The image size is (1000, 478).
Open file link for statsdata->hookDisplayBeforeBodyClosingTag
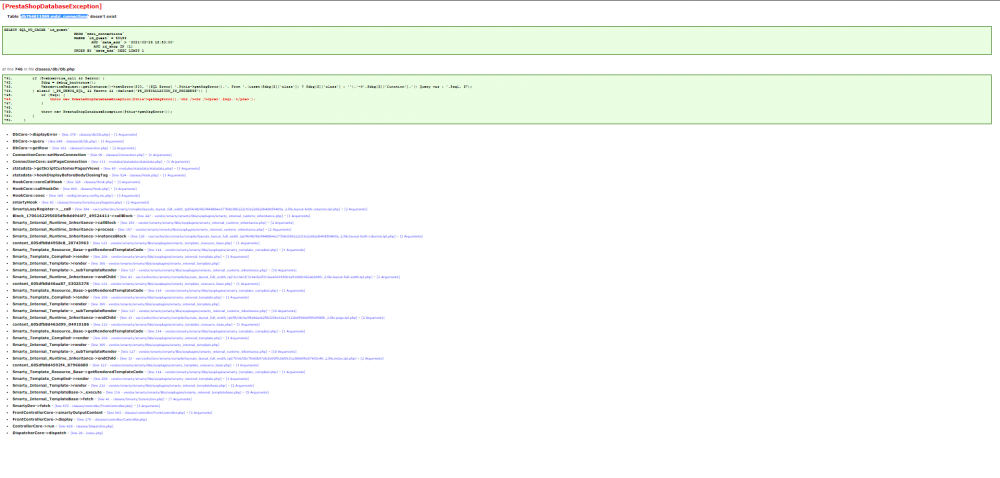(x=135, y=175)
